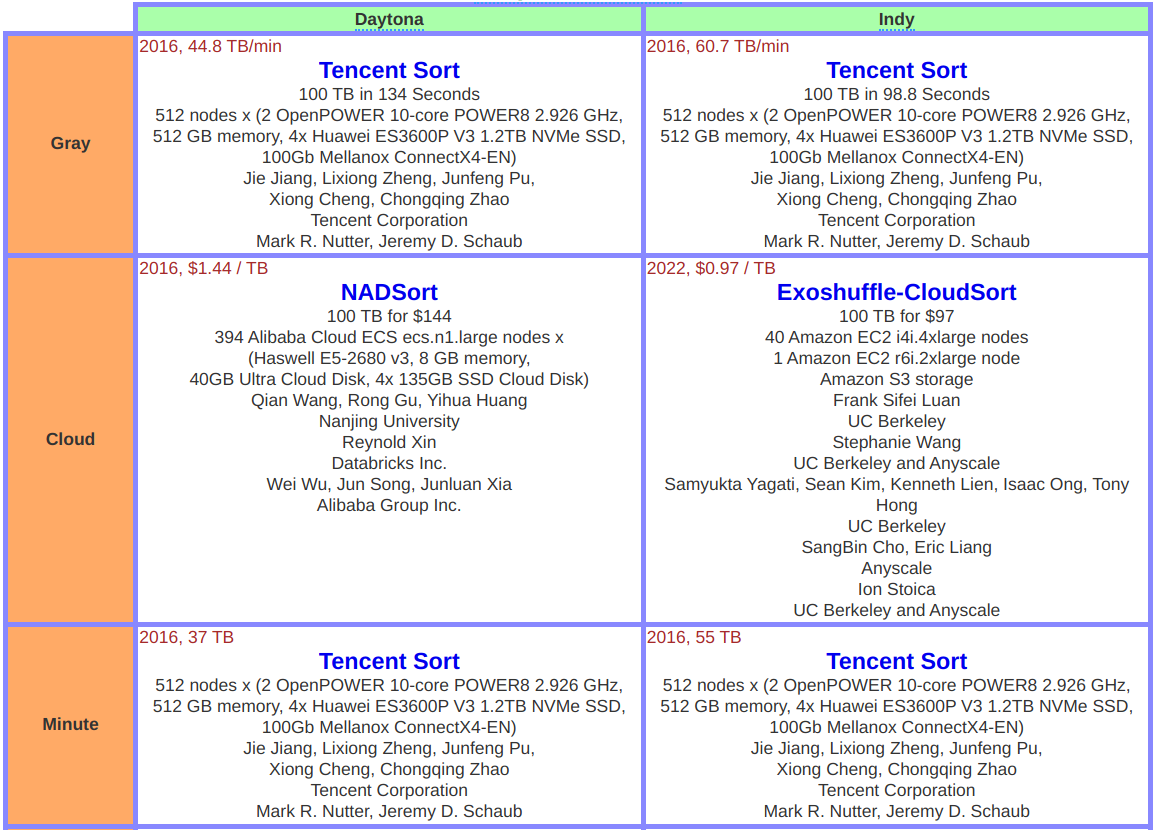Click 'Ion Stoica' name
This screenshot has height=830, width=1158.
click(x=896, y=590)
